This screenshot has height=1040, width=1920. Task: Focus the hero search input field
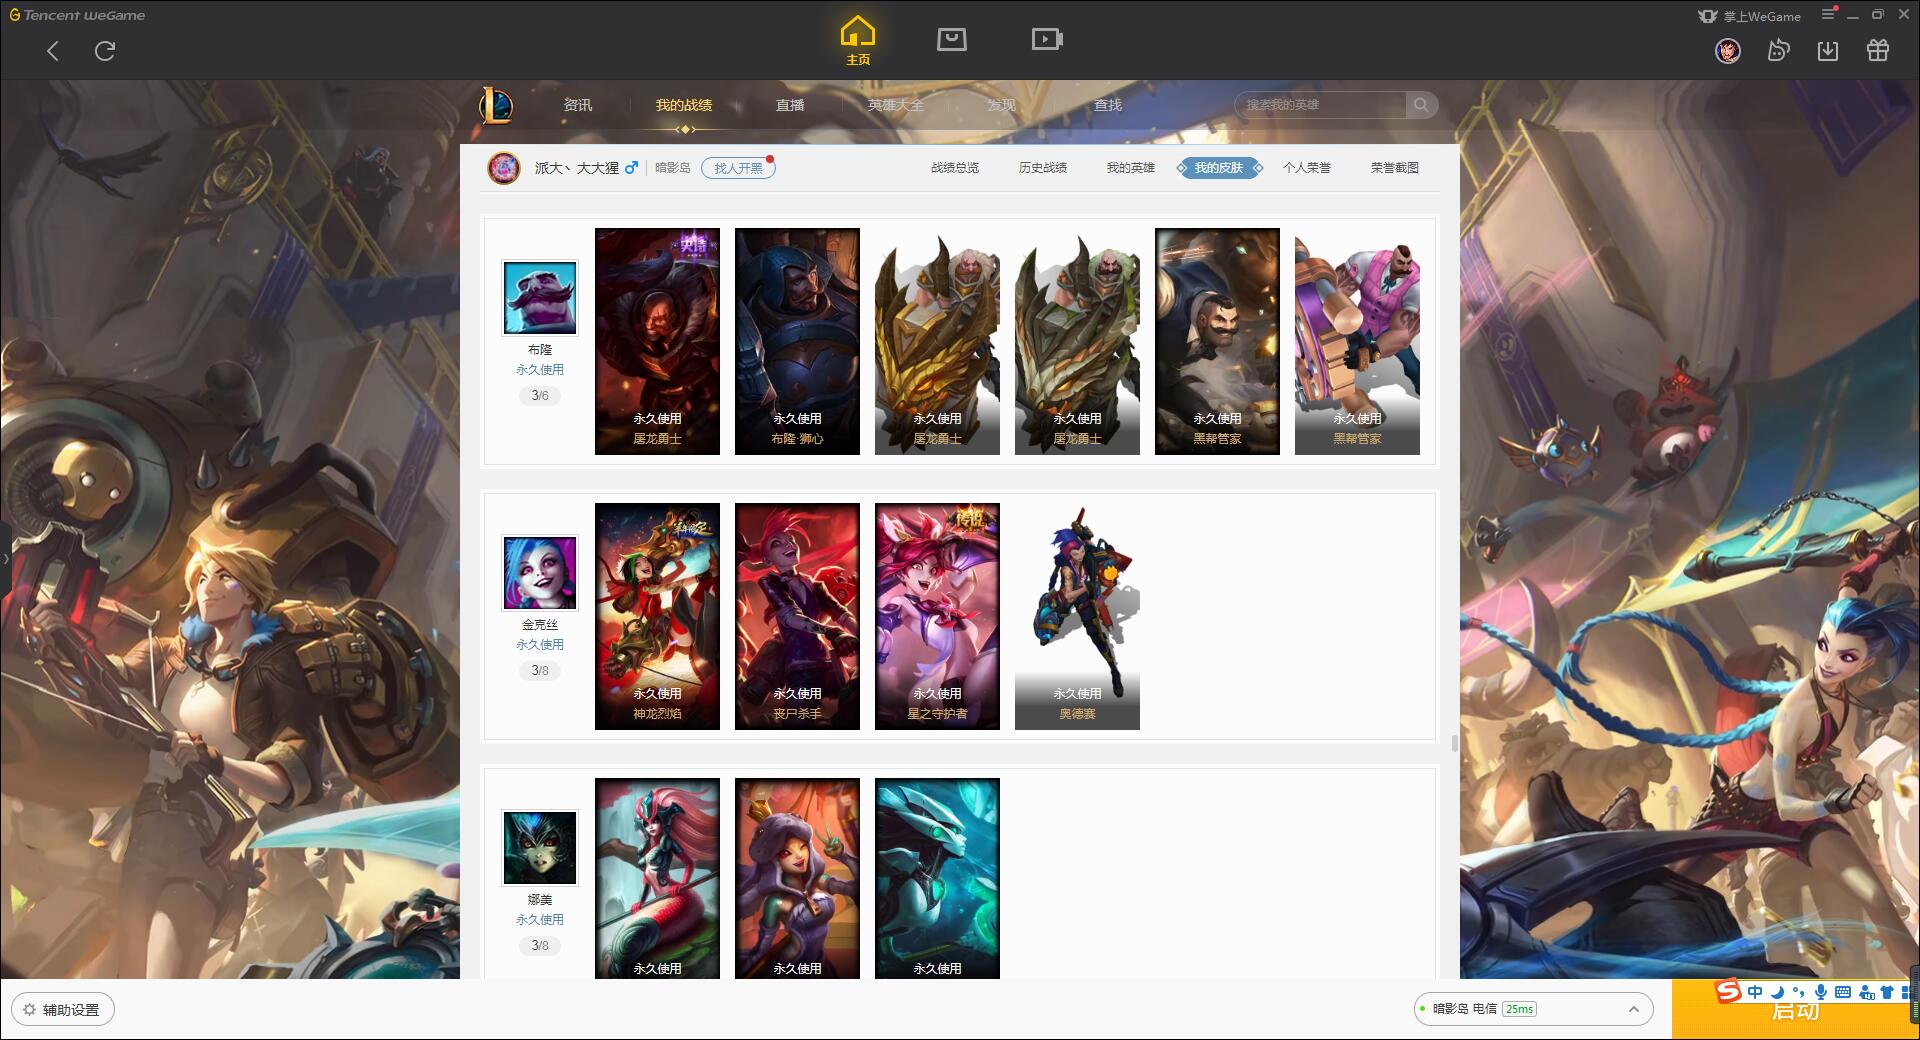[1321, 105]
